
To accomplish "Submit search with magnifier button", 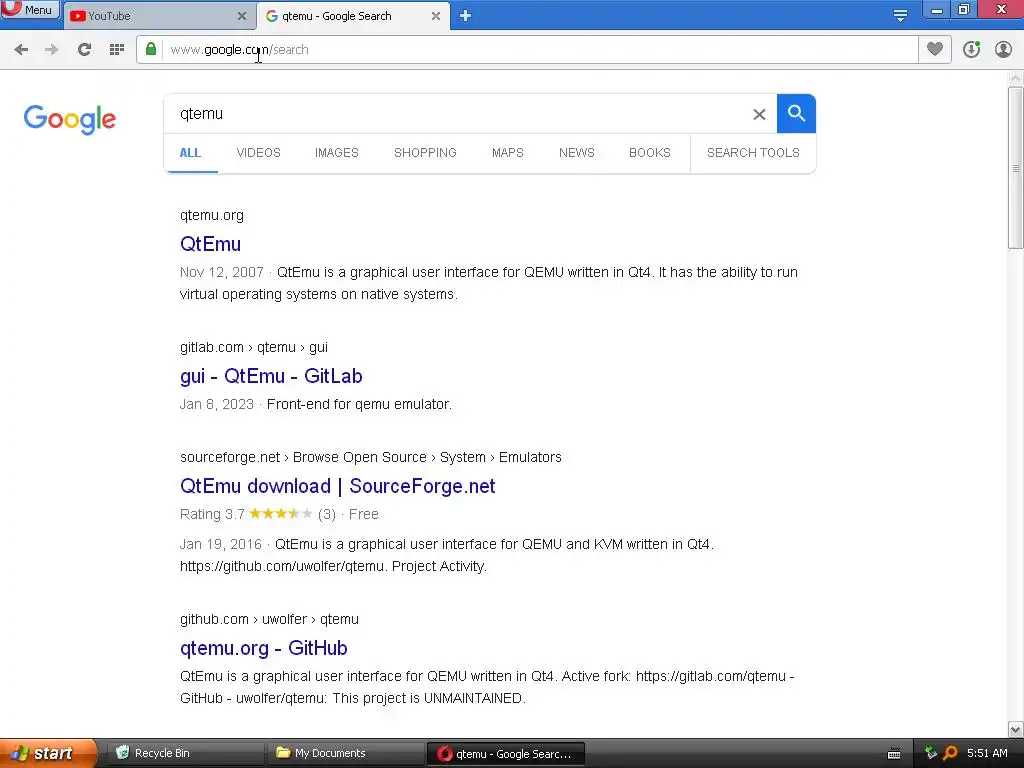I will 796,114.
